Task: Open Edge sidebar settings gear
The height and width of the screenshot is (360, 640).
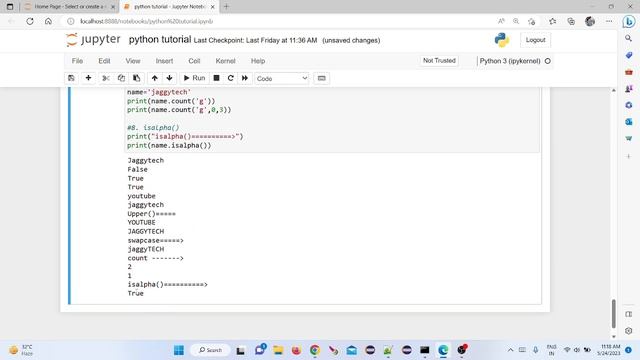Action: pos(629,331)
